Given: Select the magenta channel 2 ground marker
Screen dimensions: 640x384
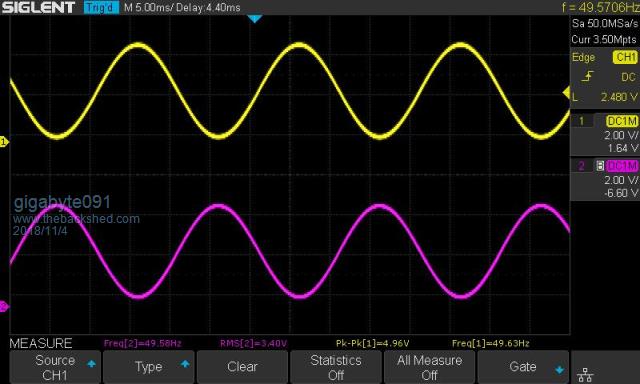Looking at the screenshot, I should click(4, 306).
